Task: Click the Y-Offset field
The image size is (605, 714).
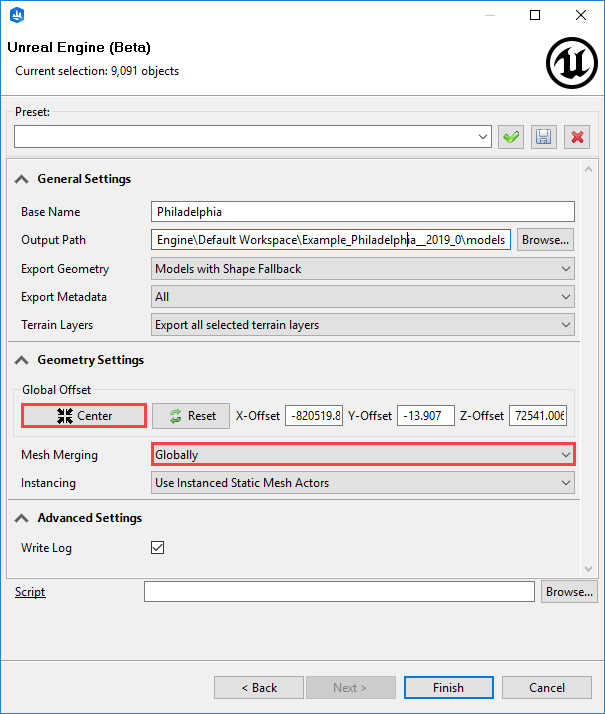Action: pyautogui.click(x=426, y=416)
